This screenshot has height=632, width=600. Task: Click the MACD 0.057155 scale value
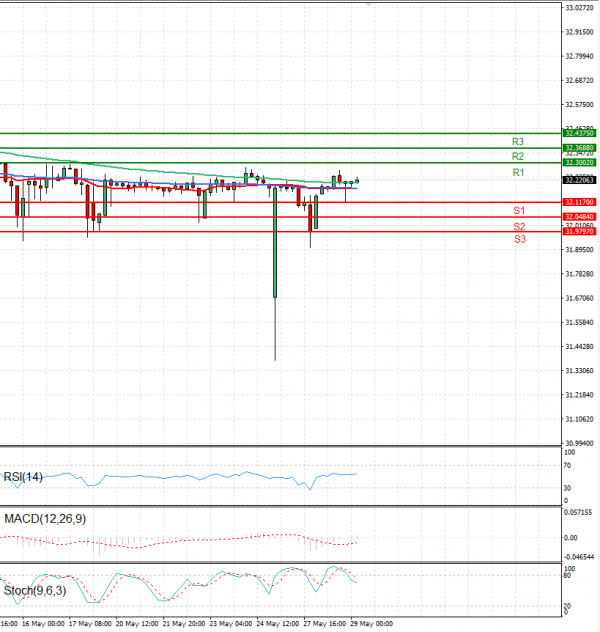tap(578, 512)
